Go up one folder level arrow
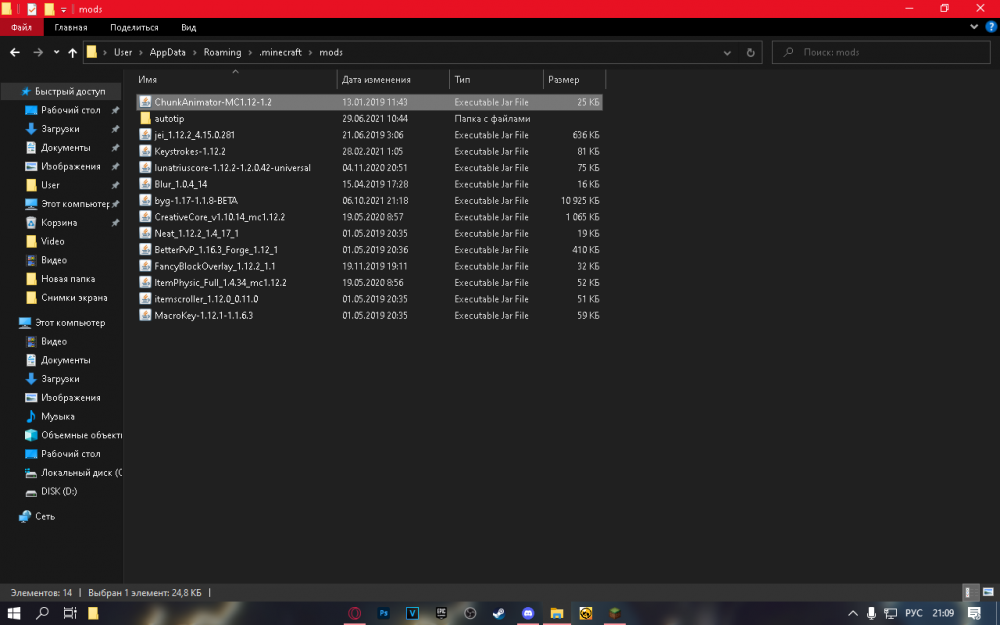The height and width of the screenshot is (625, 1000). point(73,52)
